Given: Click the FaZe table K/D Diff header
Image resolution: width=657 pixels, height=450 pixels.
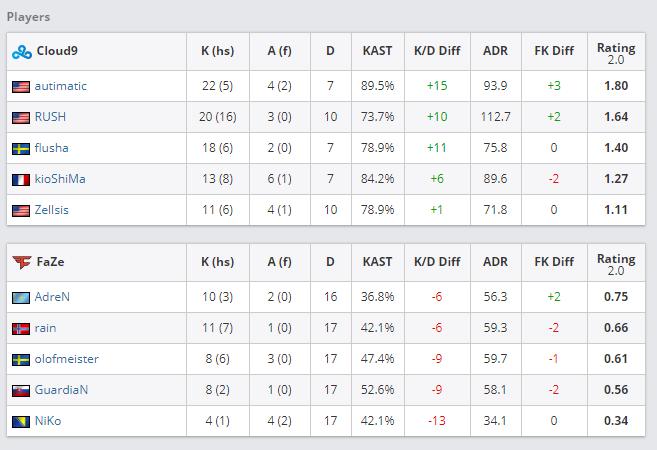Looking at the screenshot, I should 437,262.
